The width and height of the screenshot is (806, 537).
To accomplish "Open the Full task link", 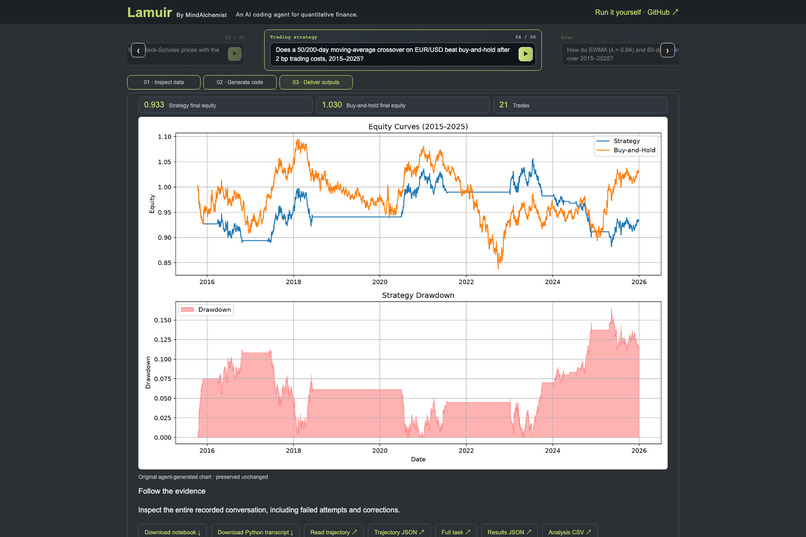I will [455, 532].
